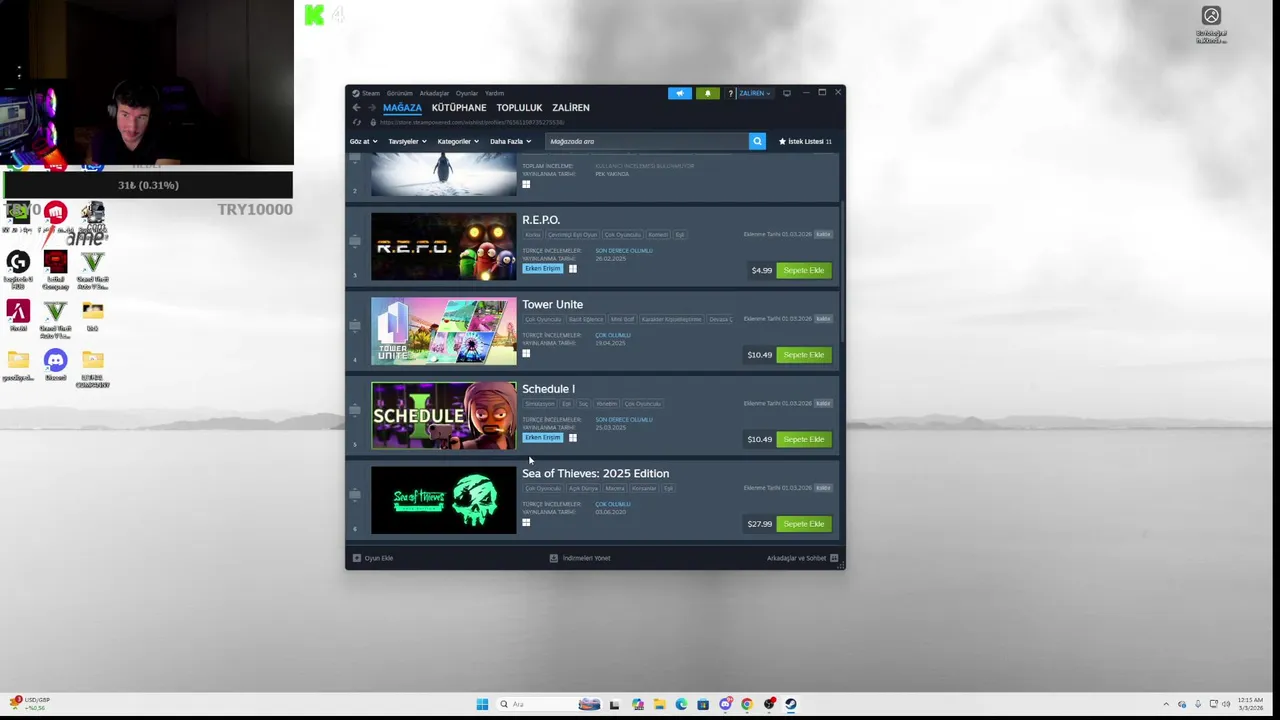
Task: Open the ZALIREN profile tab
Action: pos(571,107)
